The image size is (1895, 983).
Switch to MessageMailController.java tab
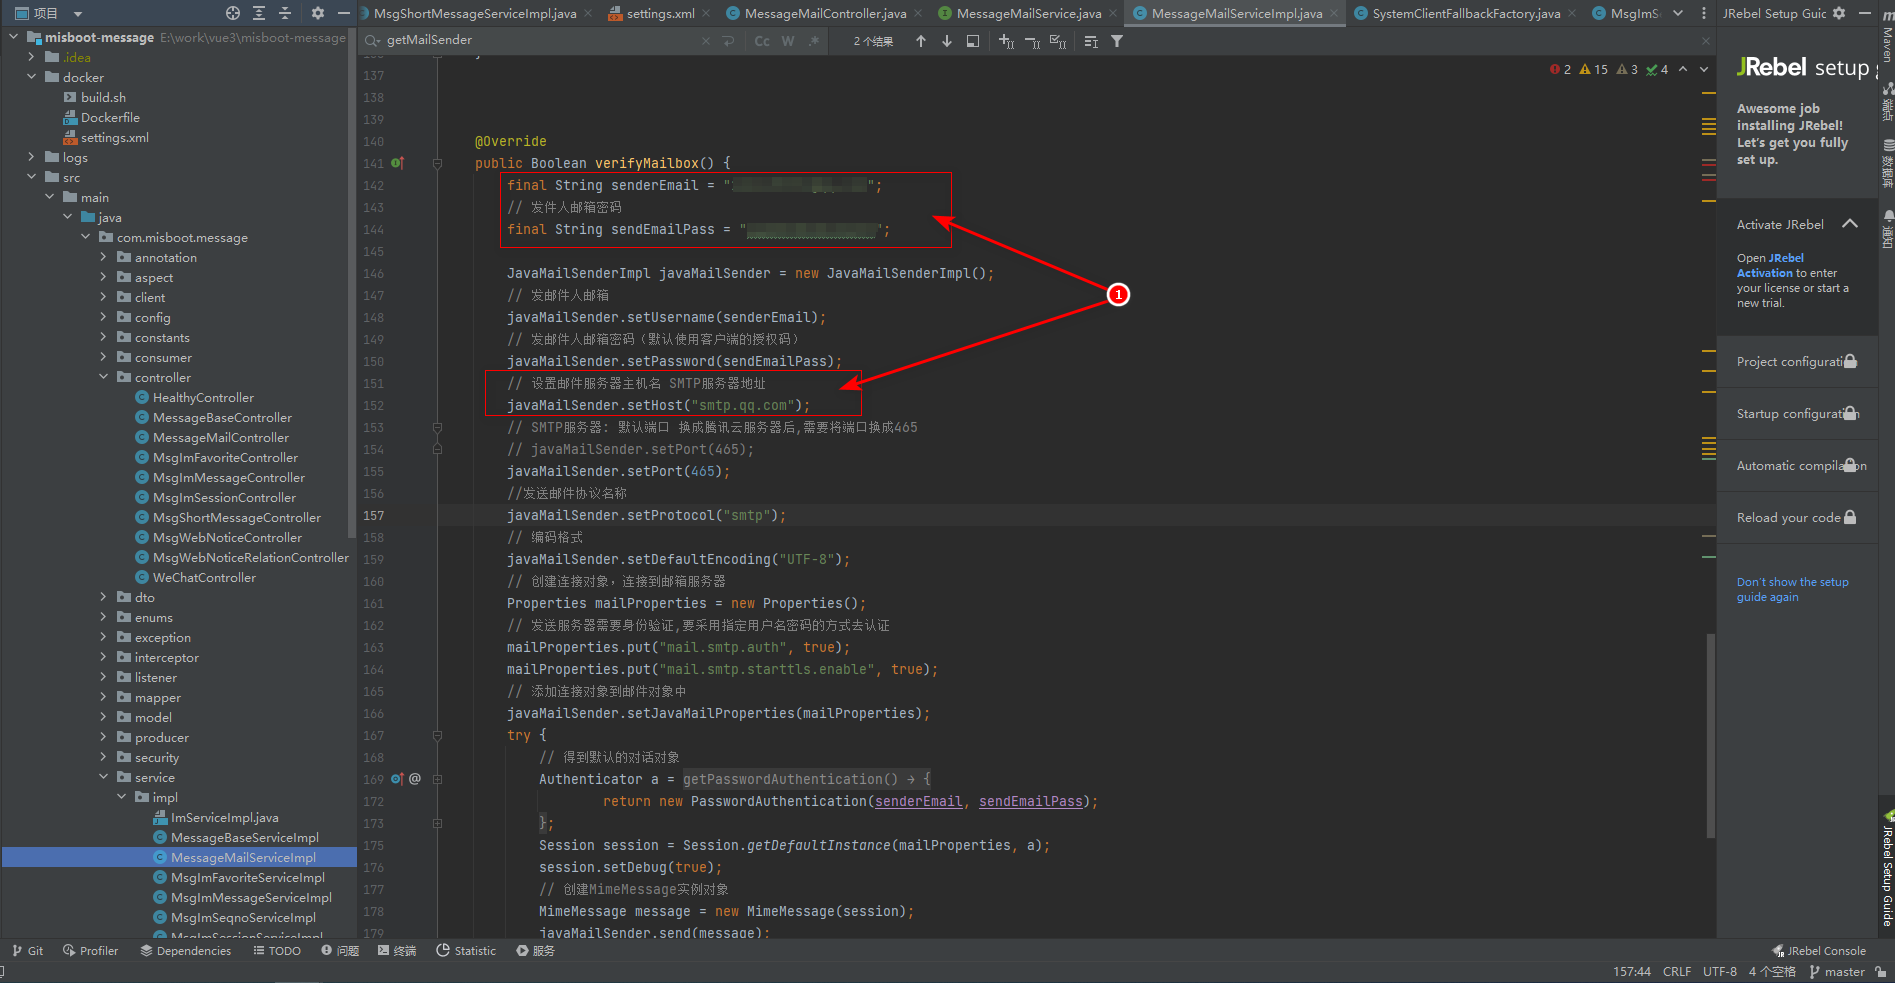tap(825, 13)
